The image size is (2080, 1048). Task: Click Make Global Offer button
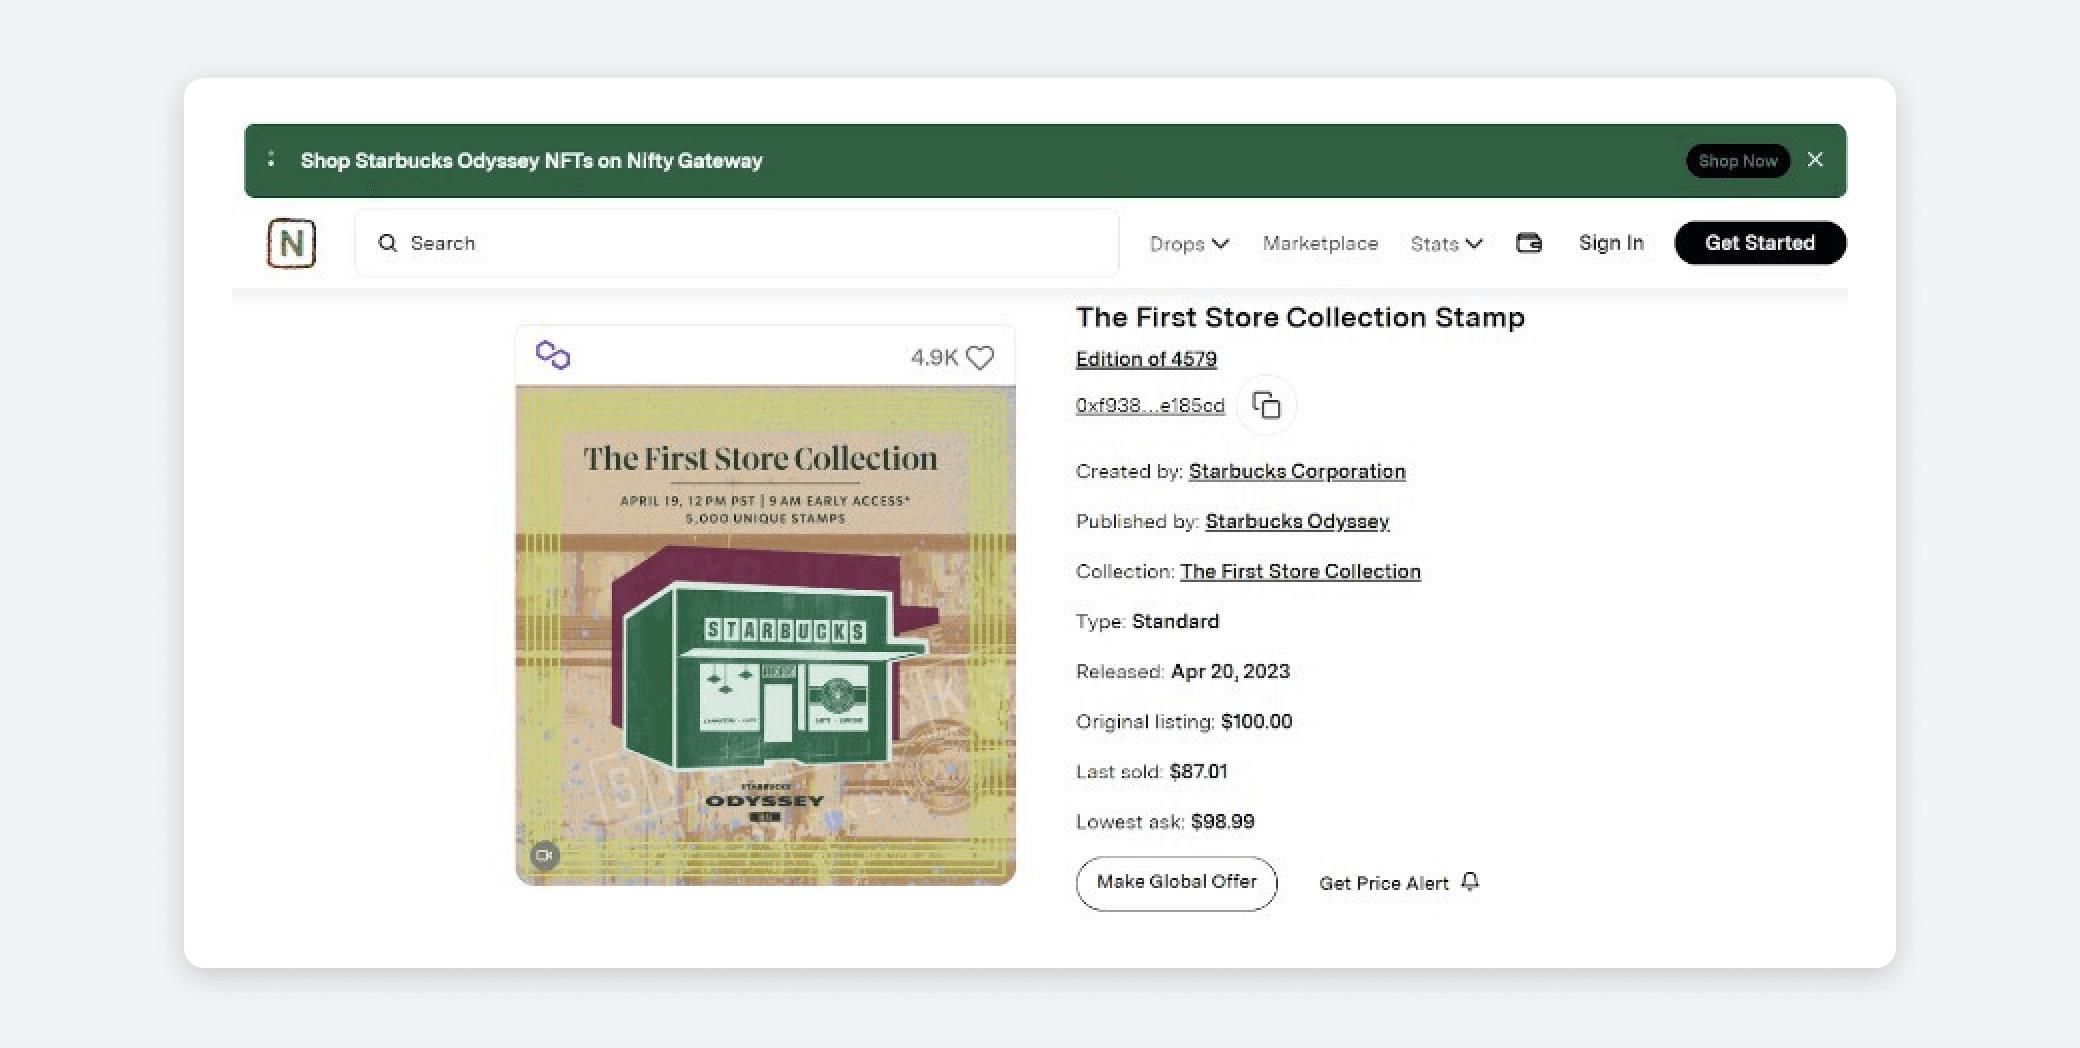(1176, 883)
